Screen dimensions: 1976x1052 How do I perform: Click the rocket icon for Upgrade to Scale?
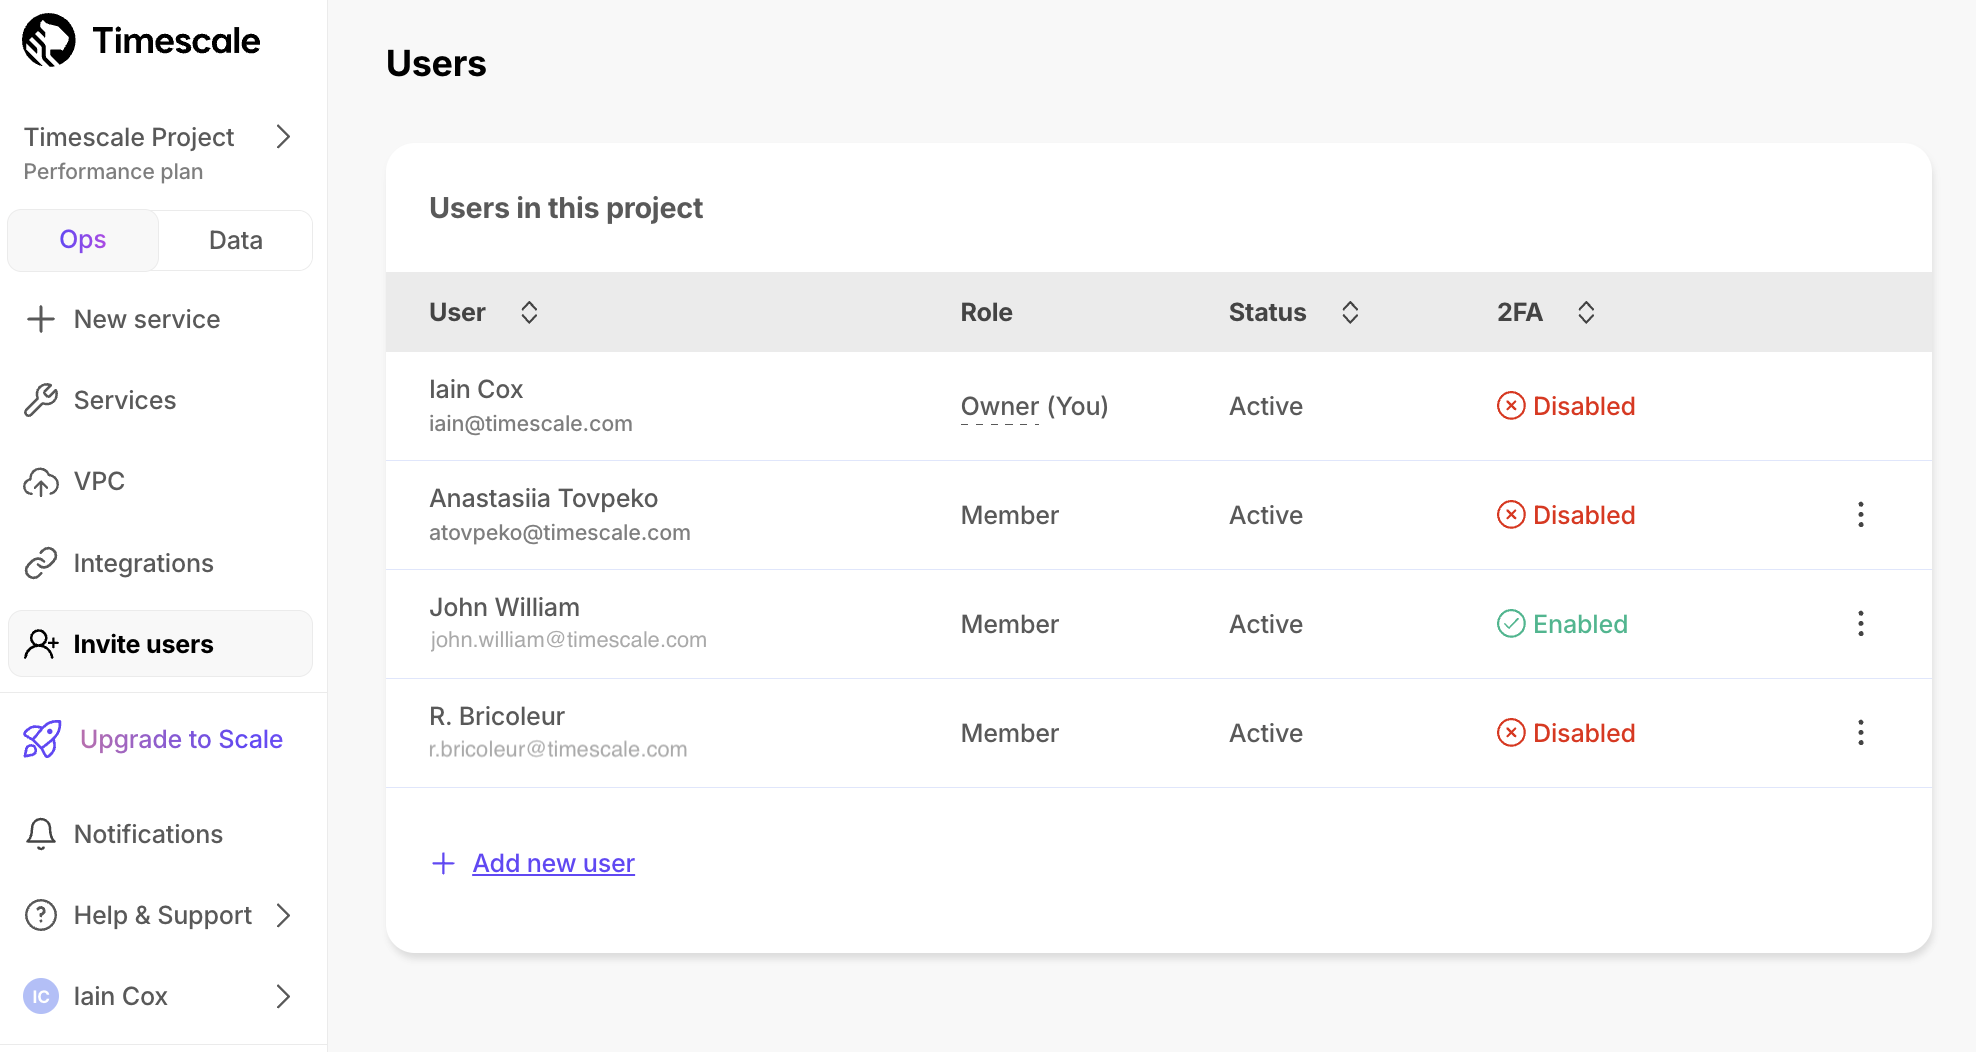43,739
